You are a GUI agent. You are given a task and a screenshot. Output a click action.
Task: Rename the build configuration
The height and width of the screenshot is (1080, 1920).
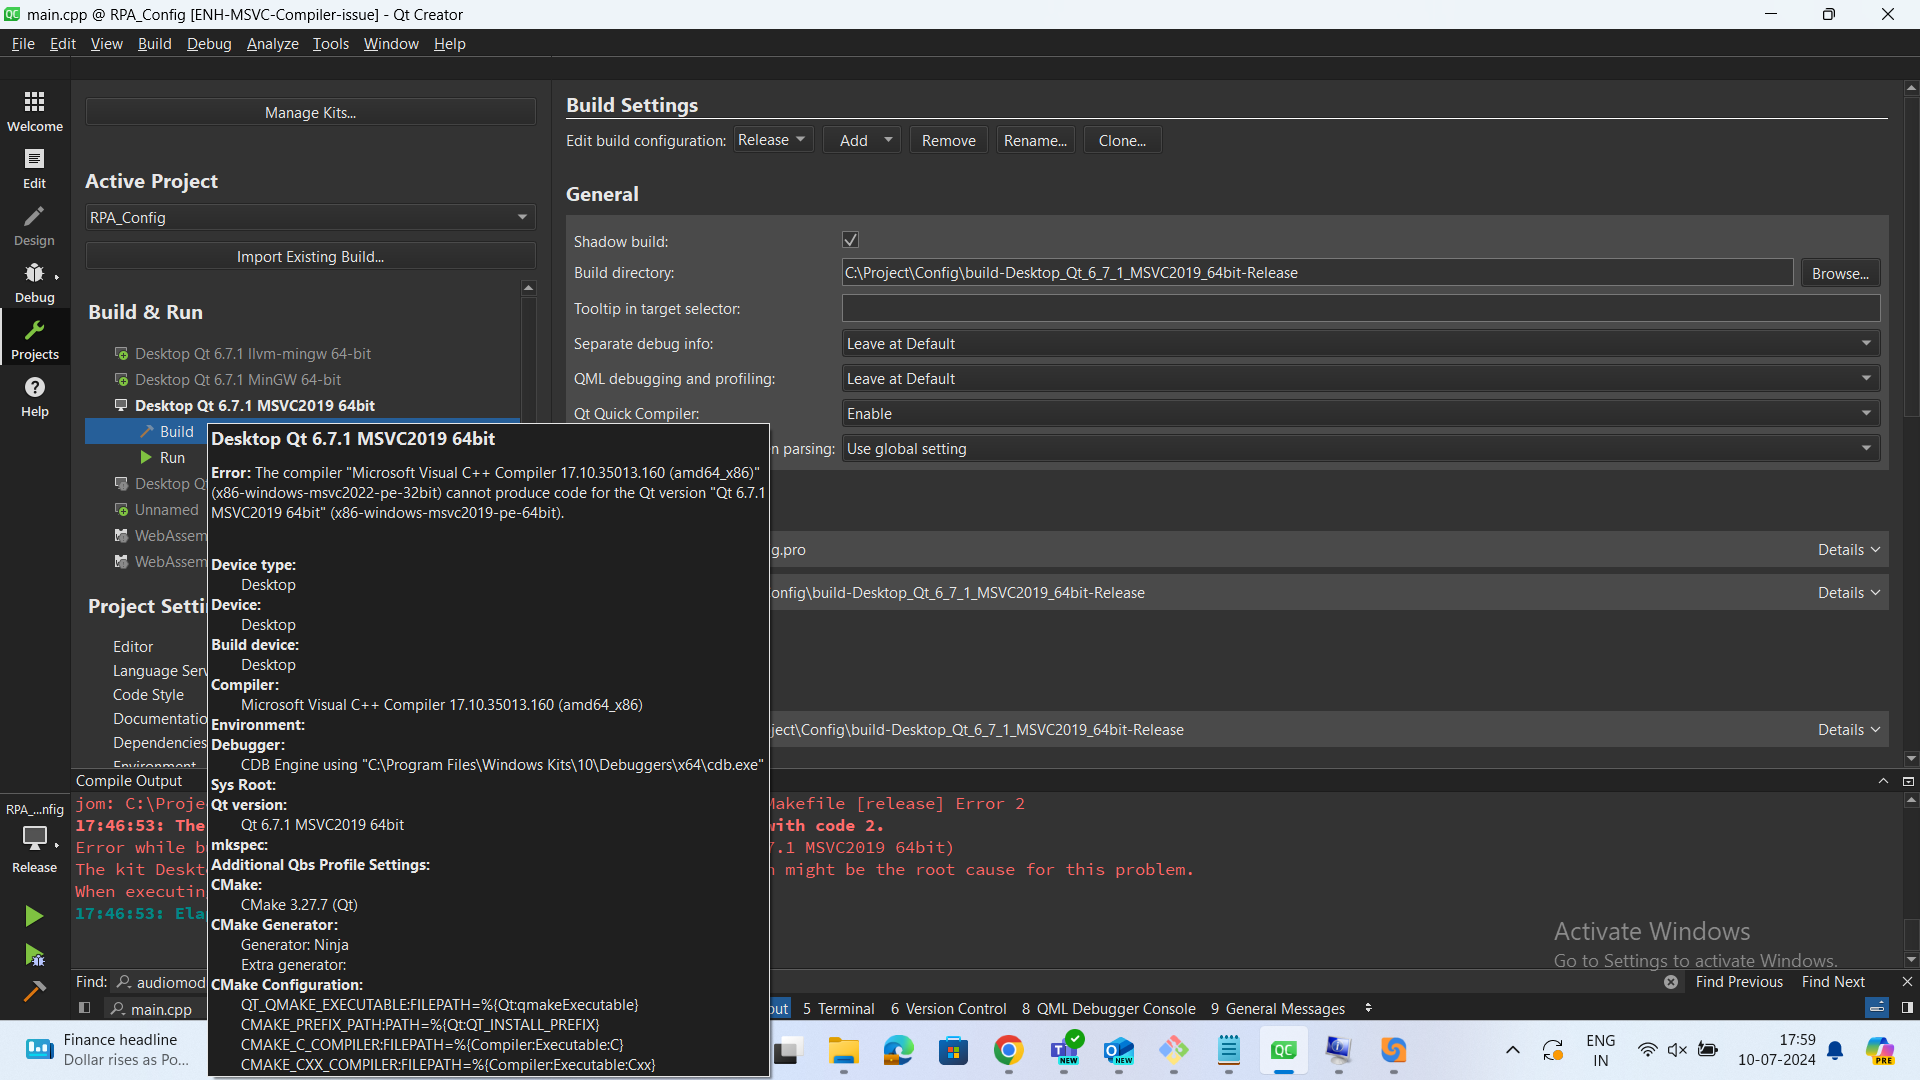click(x=1035, y=140)
